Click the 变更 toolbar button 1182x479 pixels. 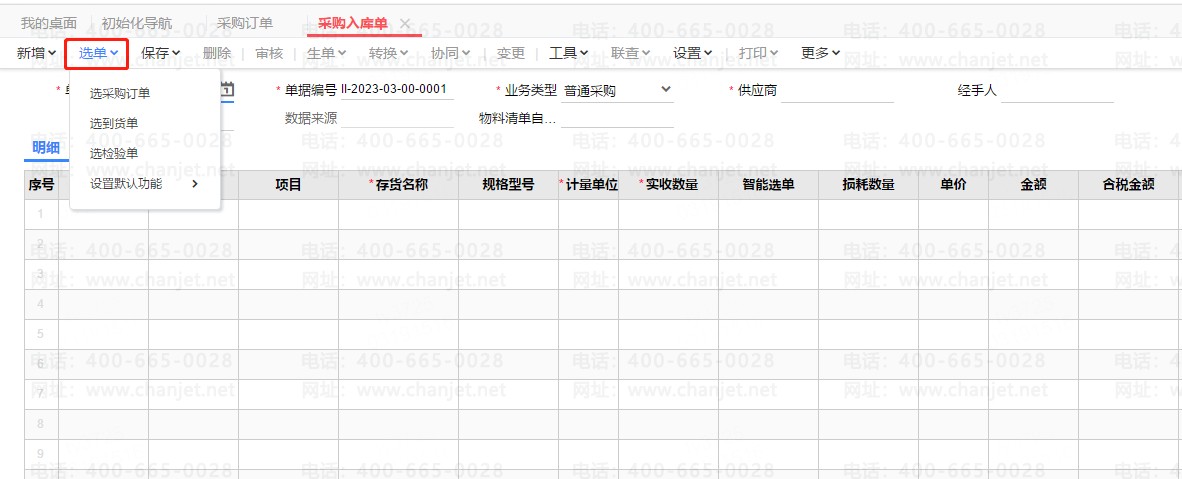tap(511, 53)
